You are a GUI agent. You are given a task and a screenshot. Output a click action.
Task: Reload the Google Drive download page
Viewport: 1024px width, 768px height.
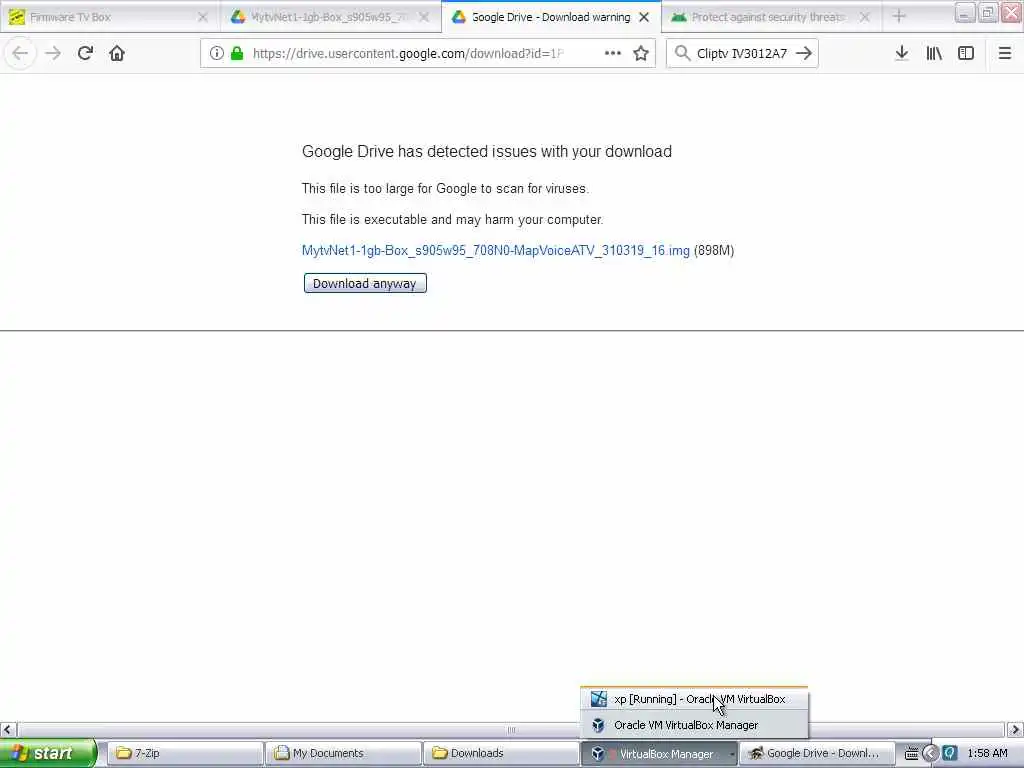[85, 53]
